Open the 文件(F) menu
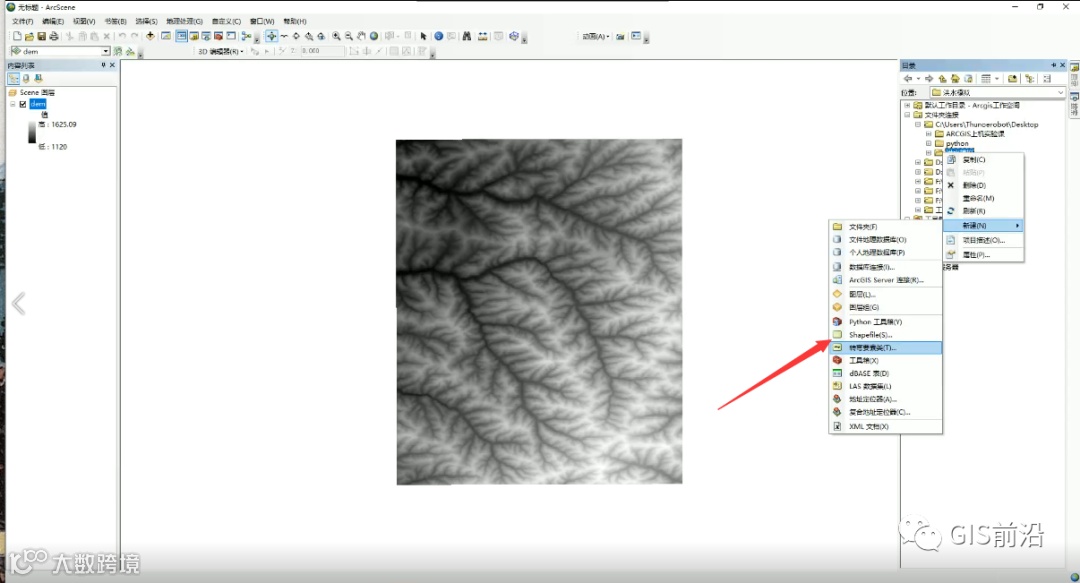The width and height of the screenshot is (1080, 583). [x=22, y=21]
